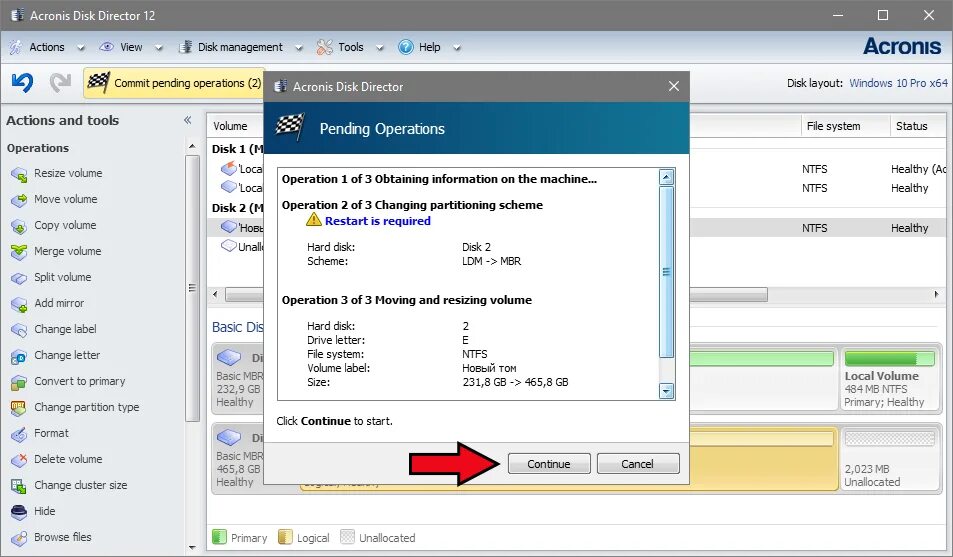Open the Actions menu
The height and width of the screenshot is (557, 953).
47,47
